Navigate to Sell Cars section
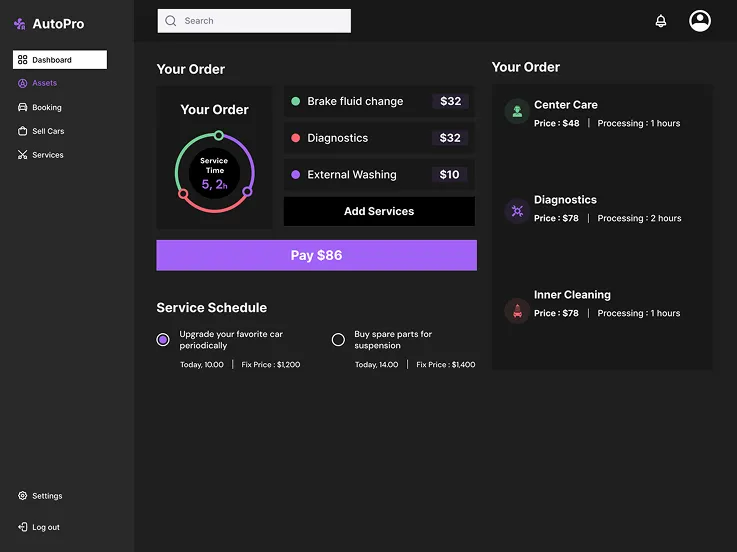737x552 pixels. click(47, 131)
